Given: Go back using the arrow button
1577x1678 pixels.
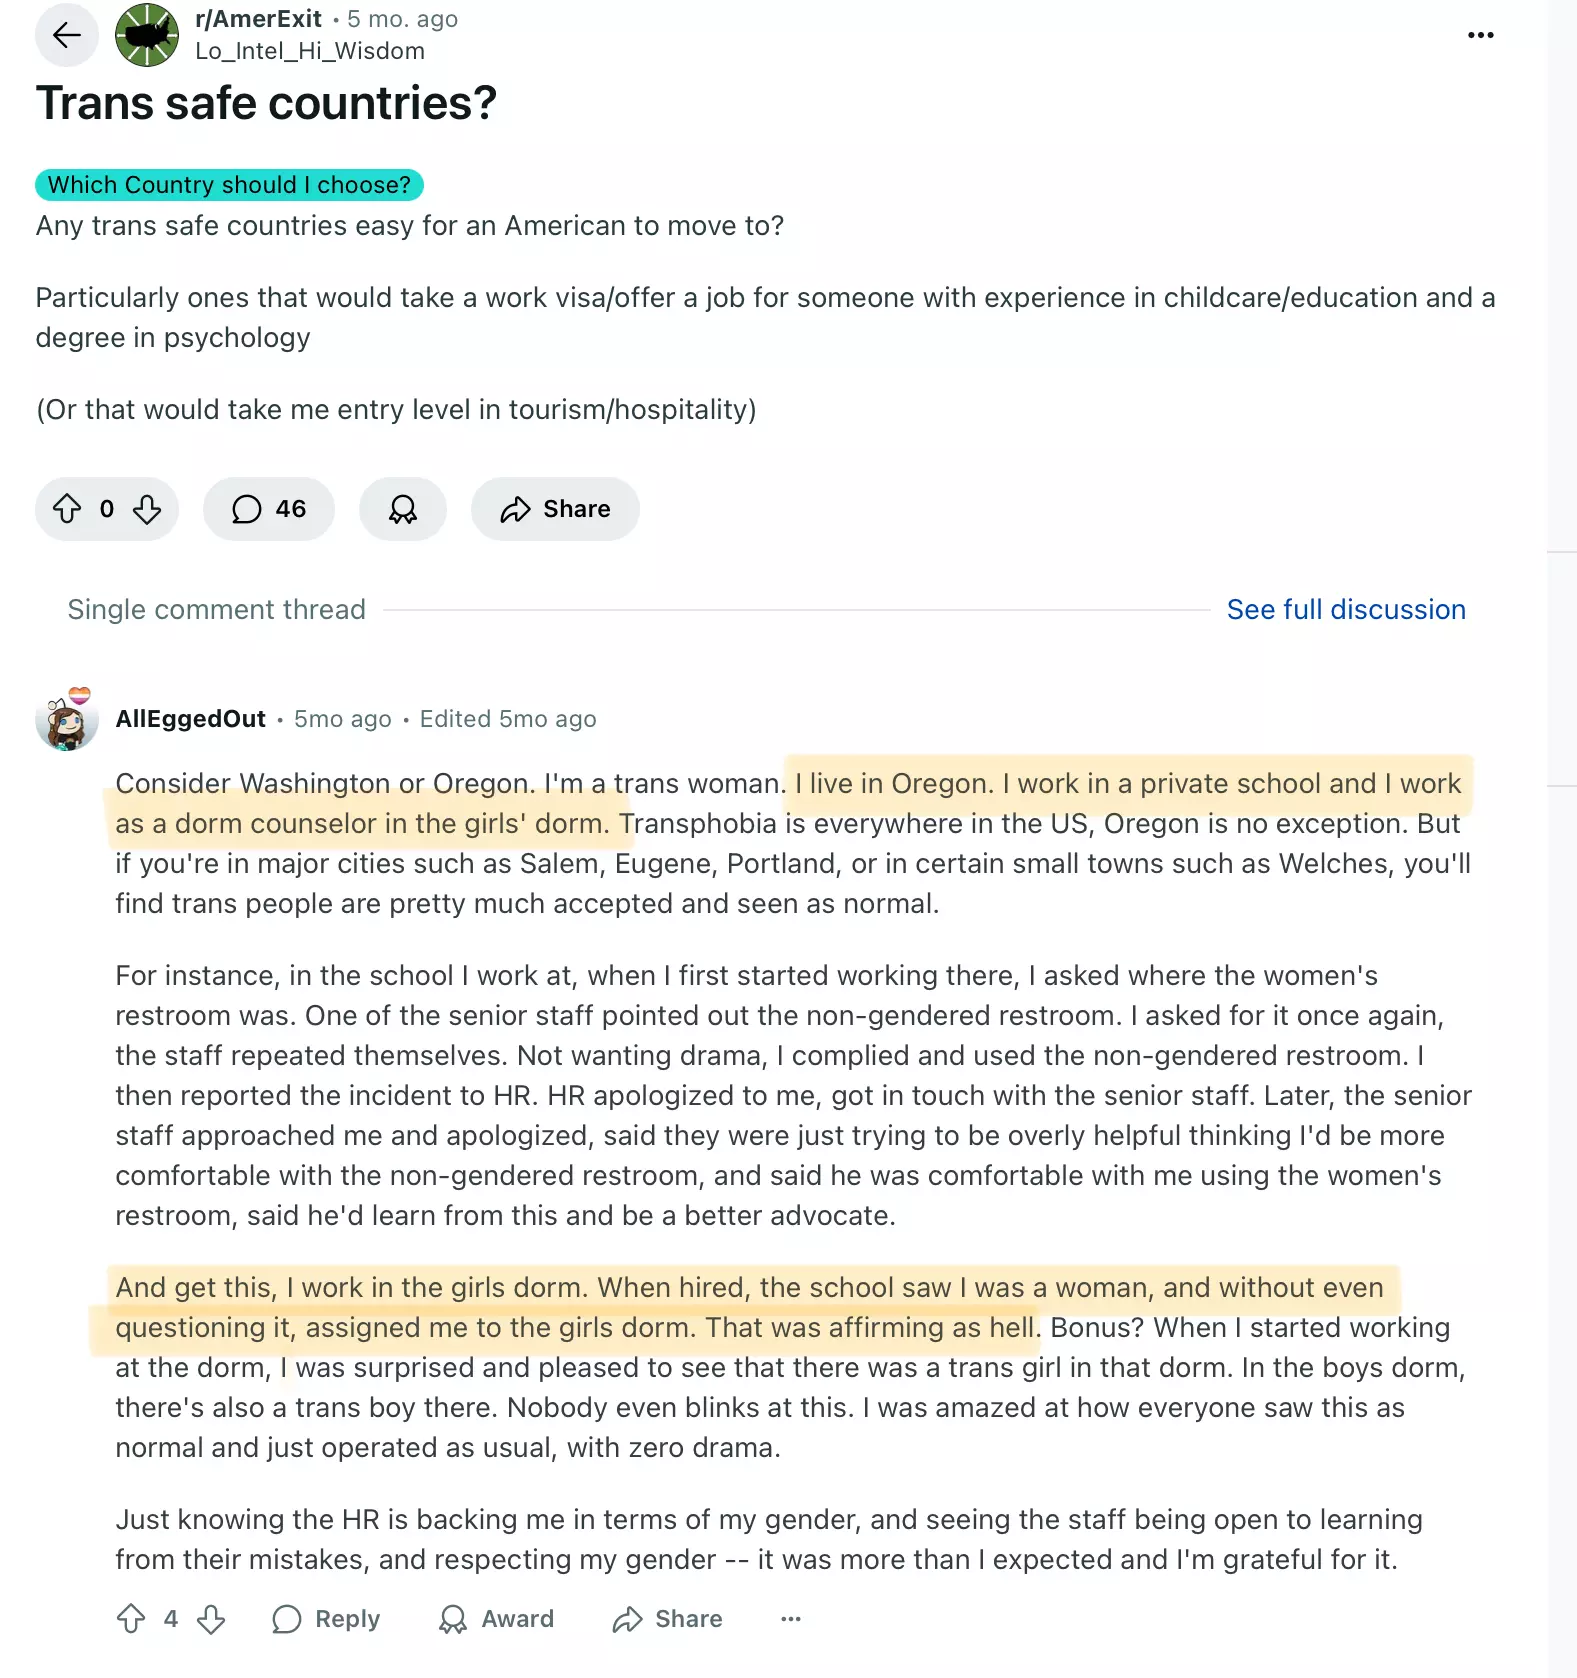Looking at the screenshot, I should [x=67, y=36].
